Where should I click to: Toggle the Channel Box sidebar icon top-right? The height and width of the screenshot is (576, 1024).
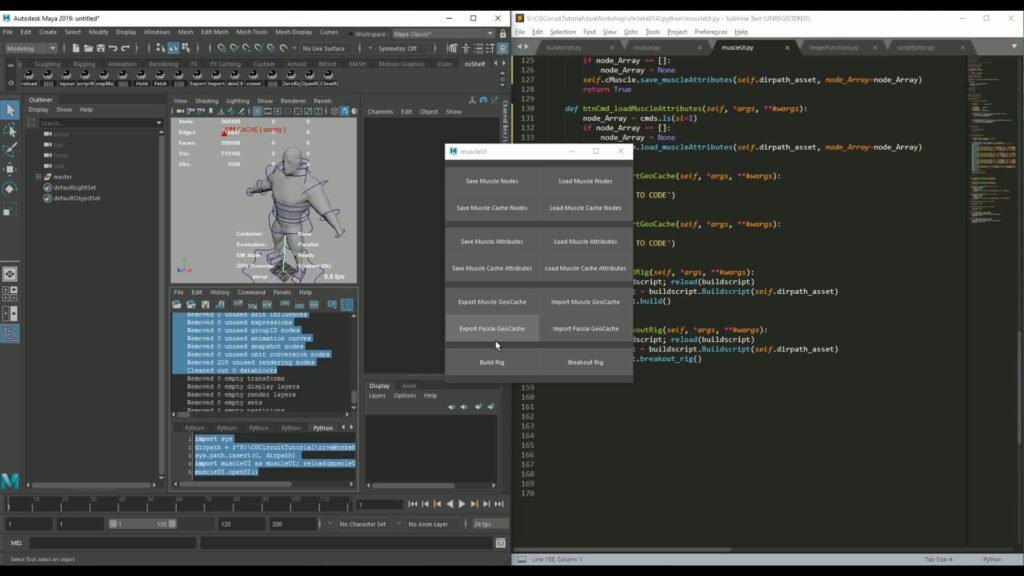[x=503, y=48]
